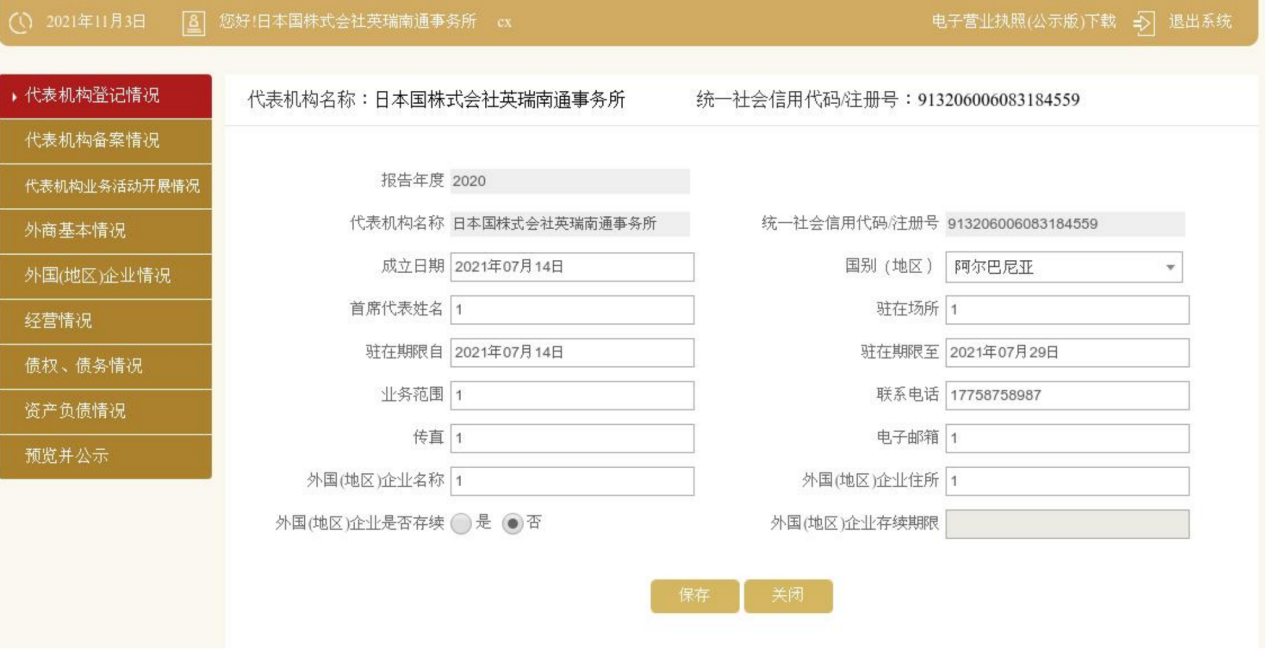
Task: Click the 关闭 button
Action: pyautogui.click(x=788, y=596)
